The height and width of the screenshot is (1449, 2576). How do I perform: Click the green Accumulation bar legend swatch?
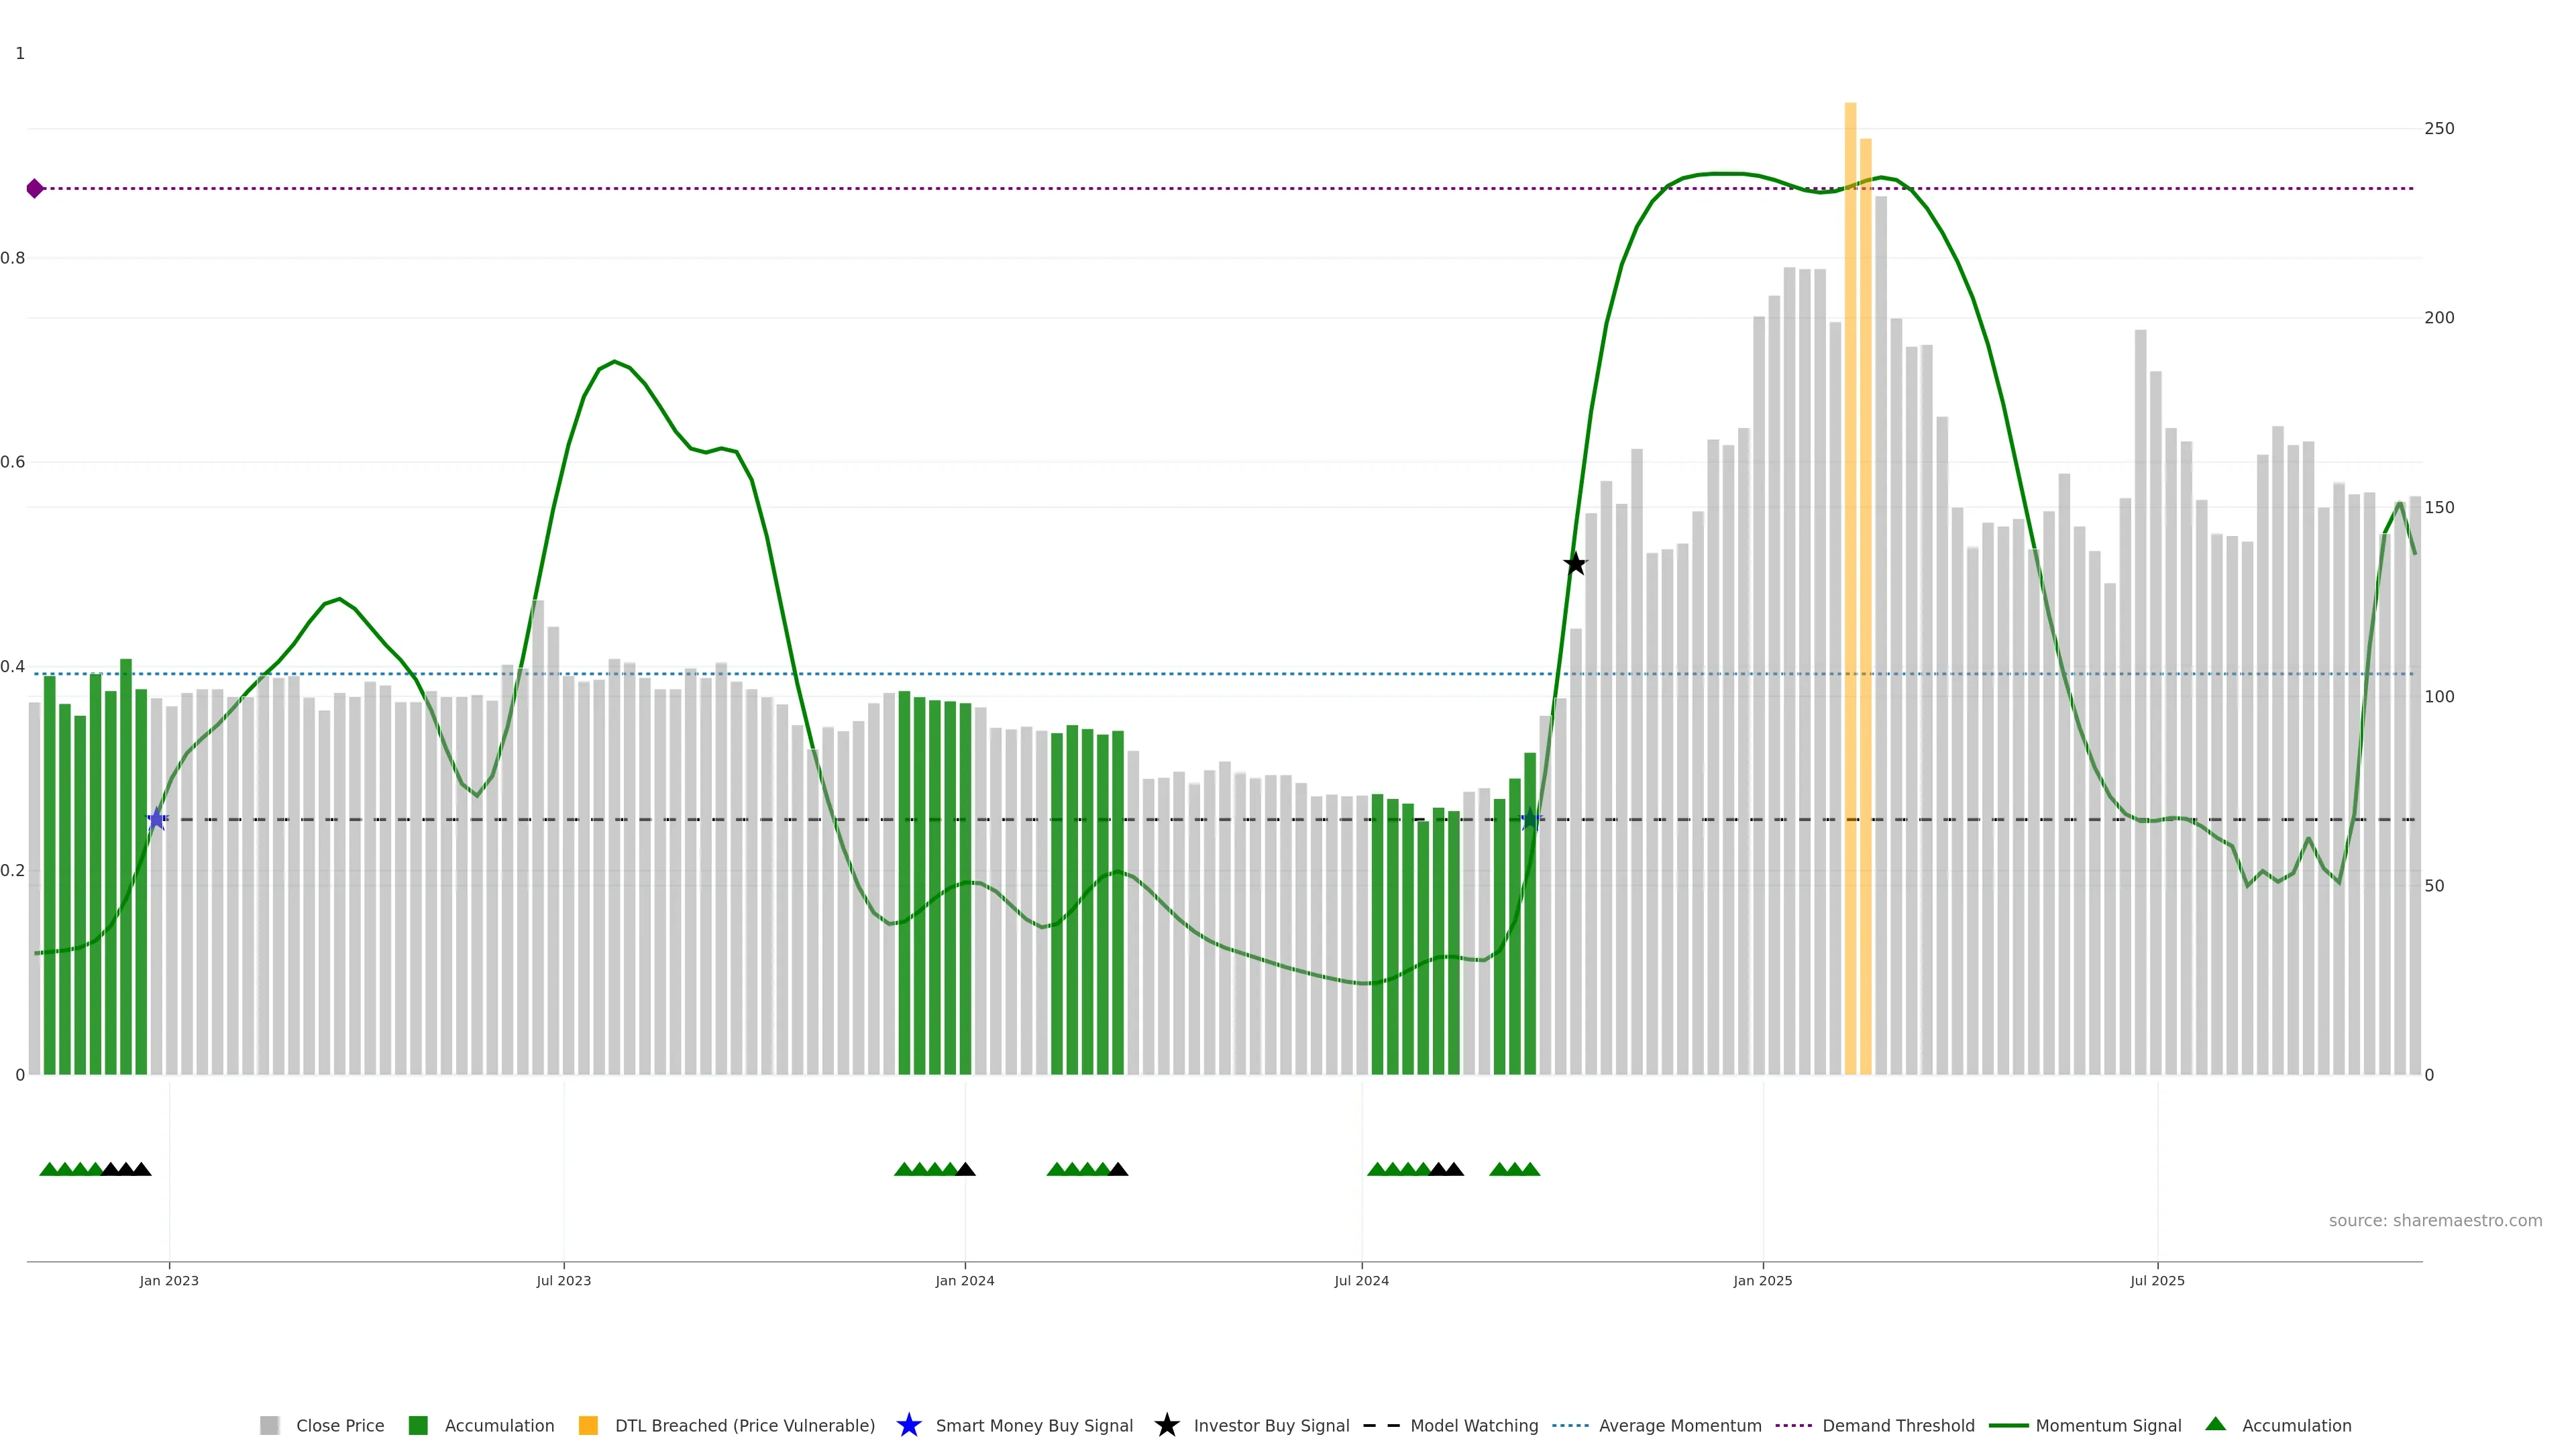coord(418,1425)
